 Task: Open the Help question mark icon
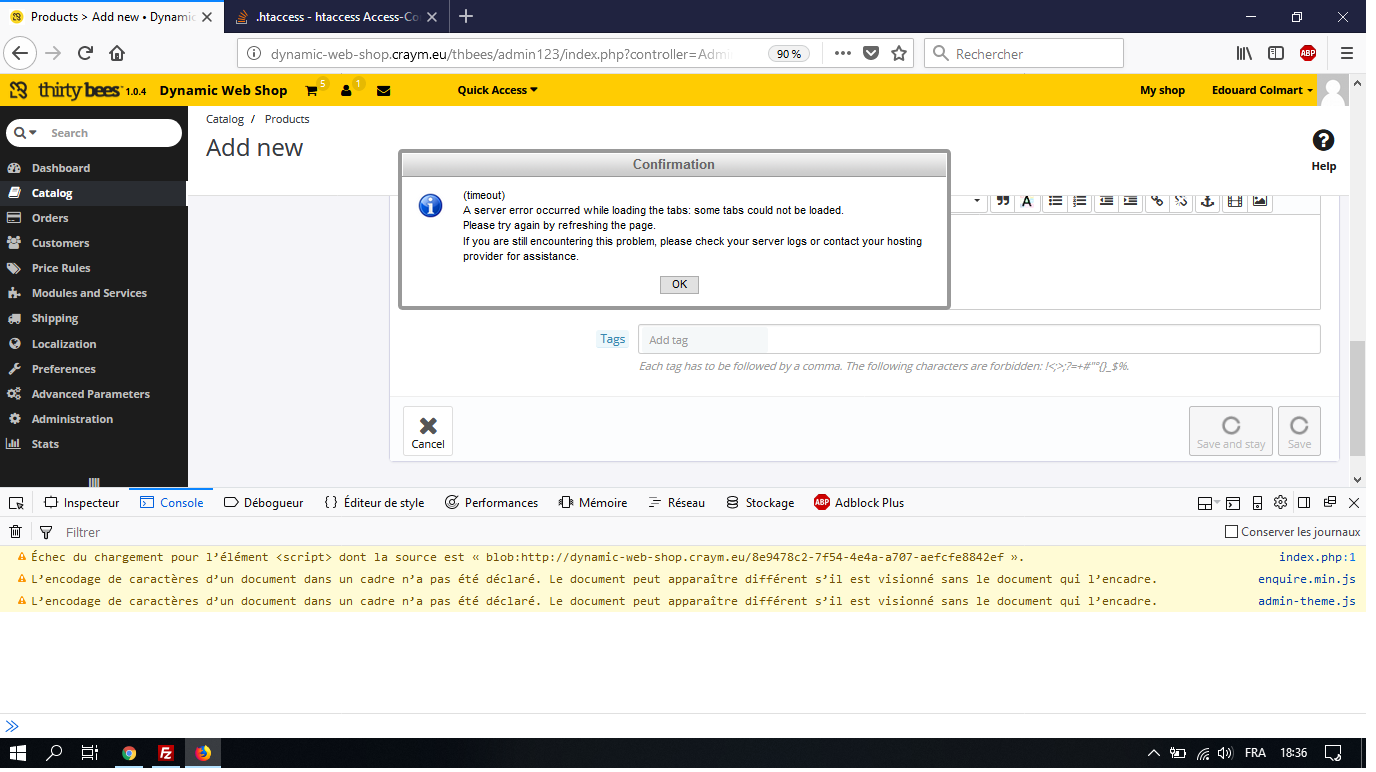point(1323,141)
